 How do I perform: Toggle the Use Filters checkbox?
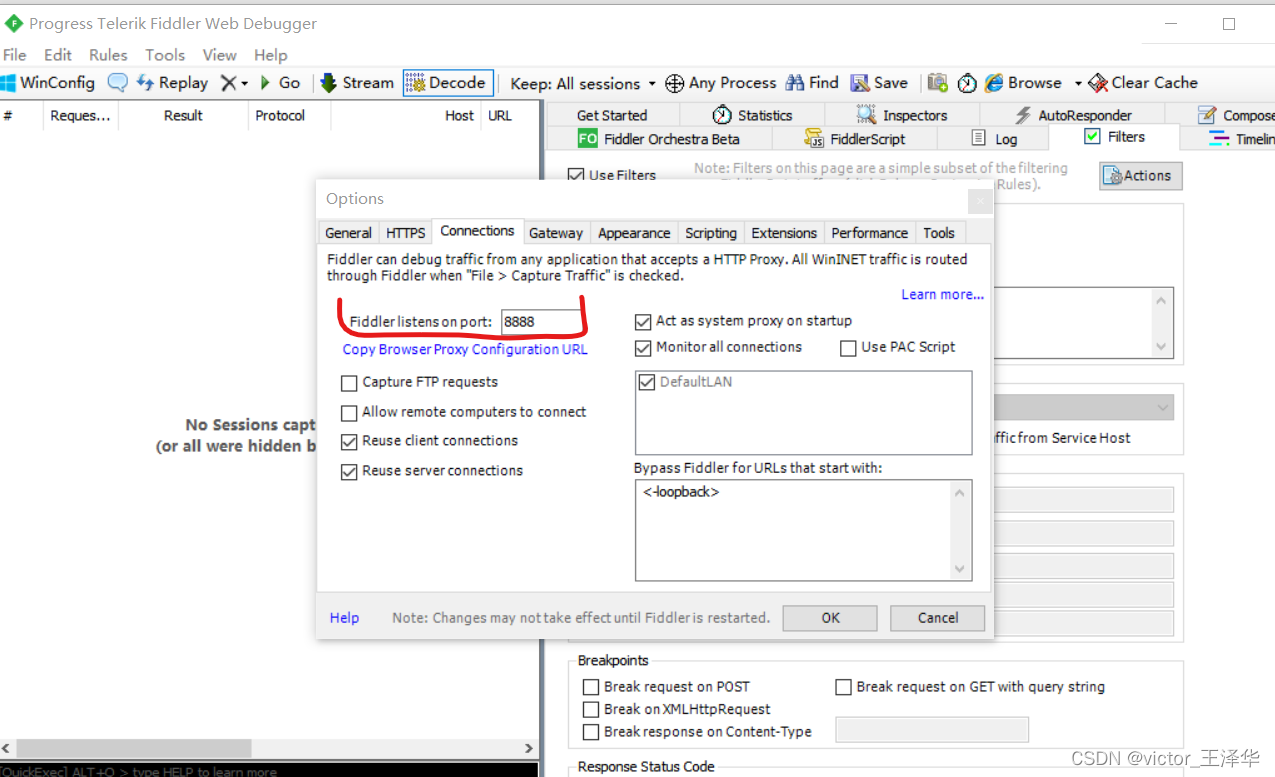[x=576, y=175]
